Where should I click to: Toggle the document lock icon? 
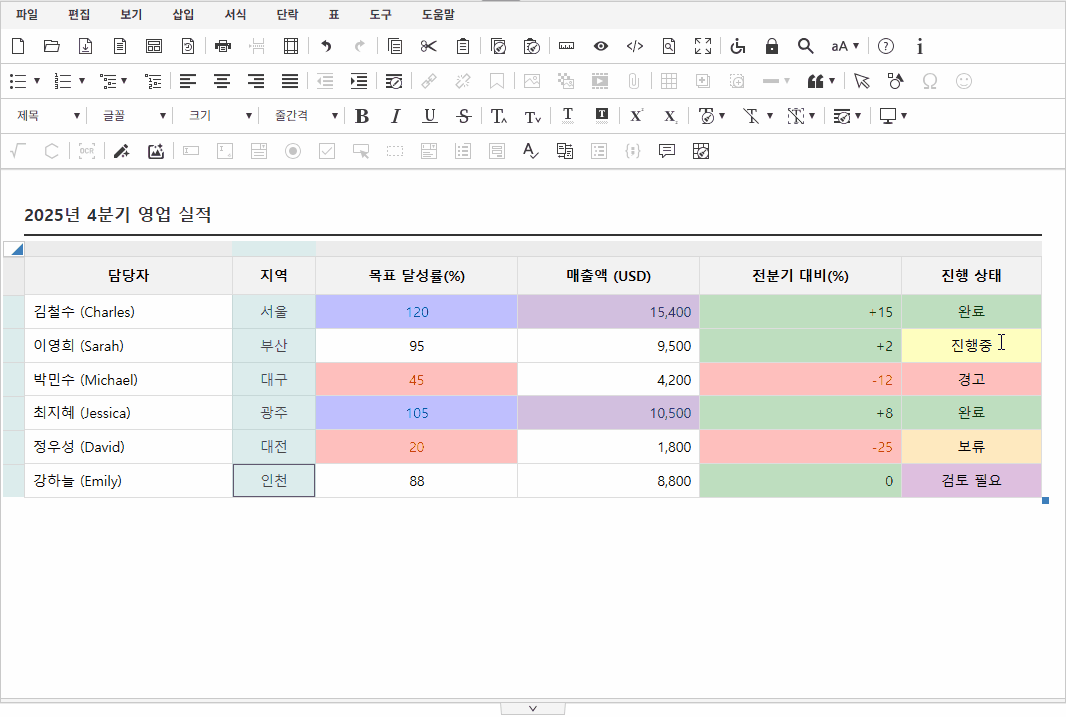coord(771,46)
